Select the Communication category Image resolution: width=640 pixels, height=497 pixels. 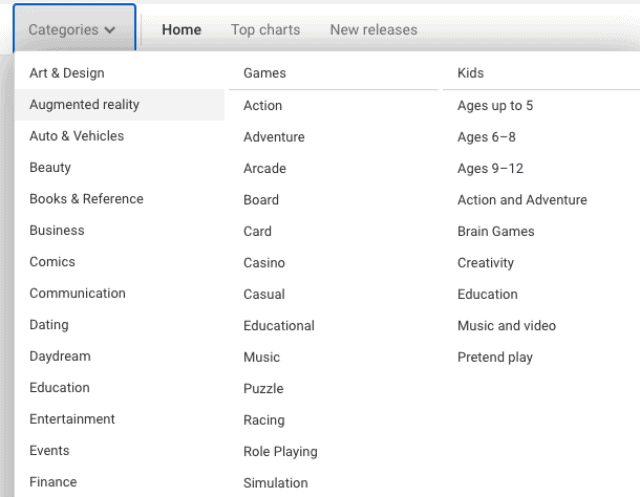coord(78,293)
